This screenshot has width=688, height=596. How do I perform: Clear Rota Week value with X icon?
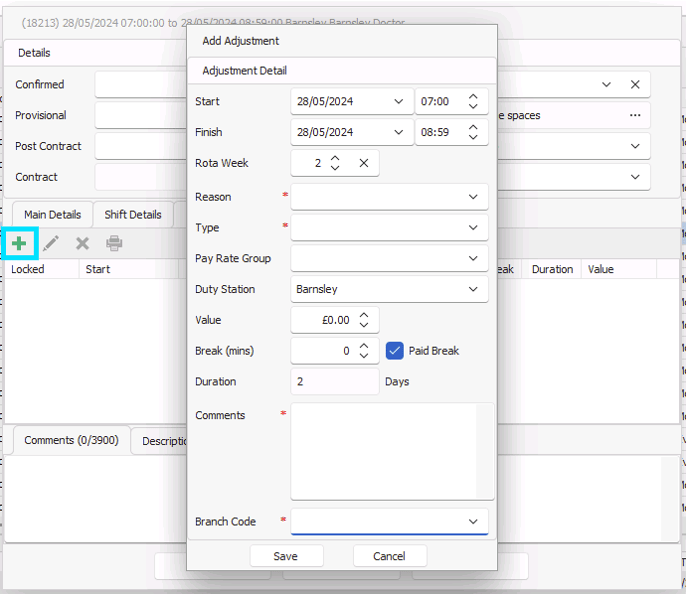click(x=364, y=163)
